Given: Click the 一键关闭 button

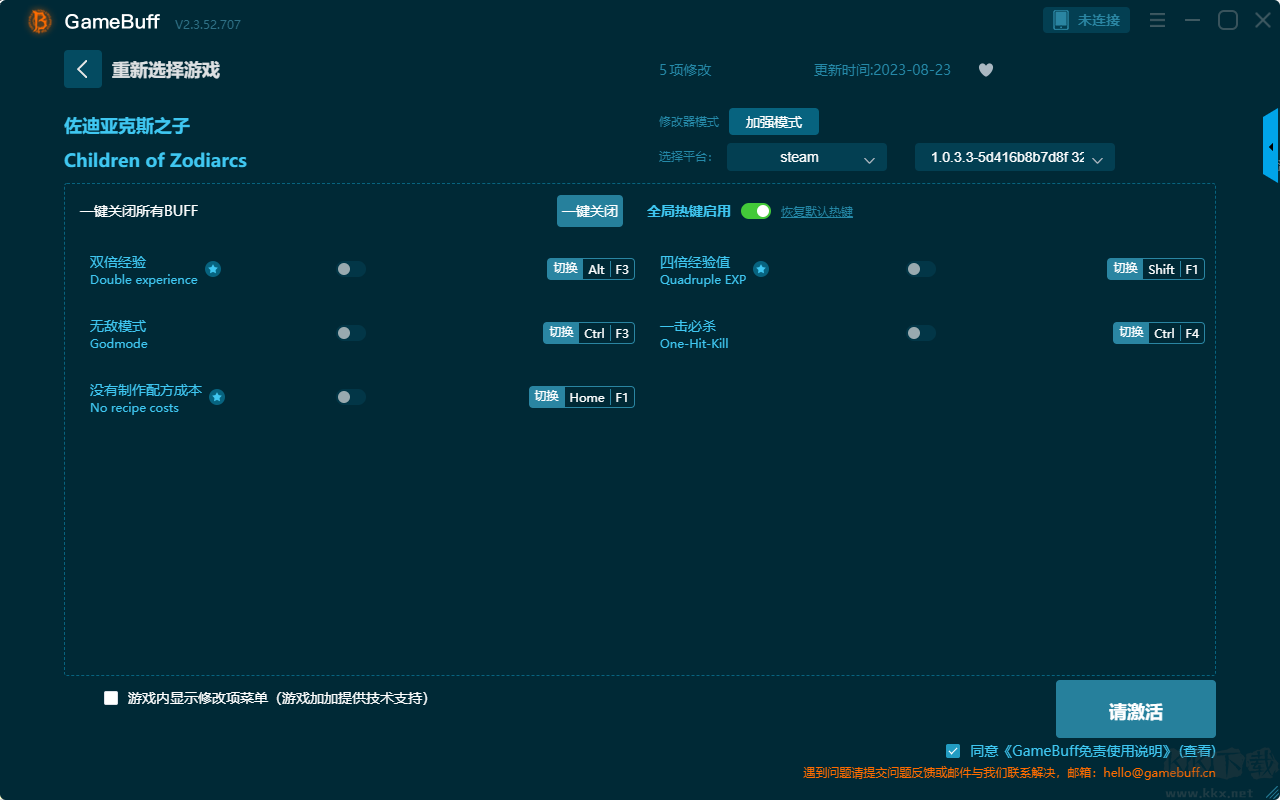Looking at the screenshot, I should point(590,211).
